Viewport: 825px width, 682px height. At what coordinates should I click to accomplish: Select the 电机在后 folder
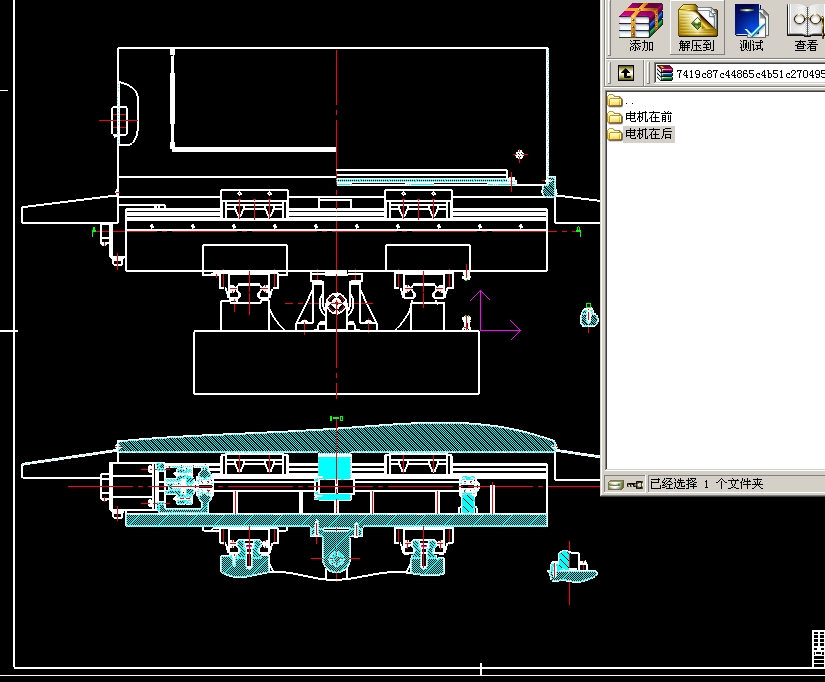[648, 134]
